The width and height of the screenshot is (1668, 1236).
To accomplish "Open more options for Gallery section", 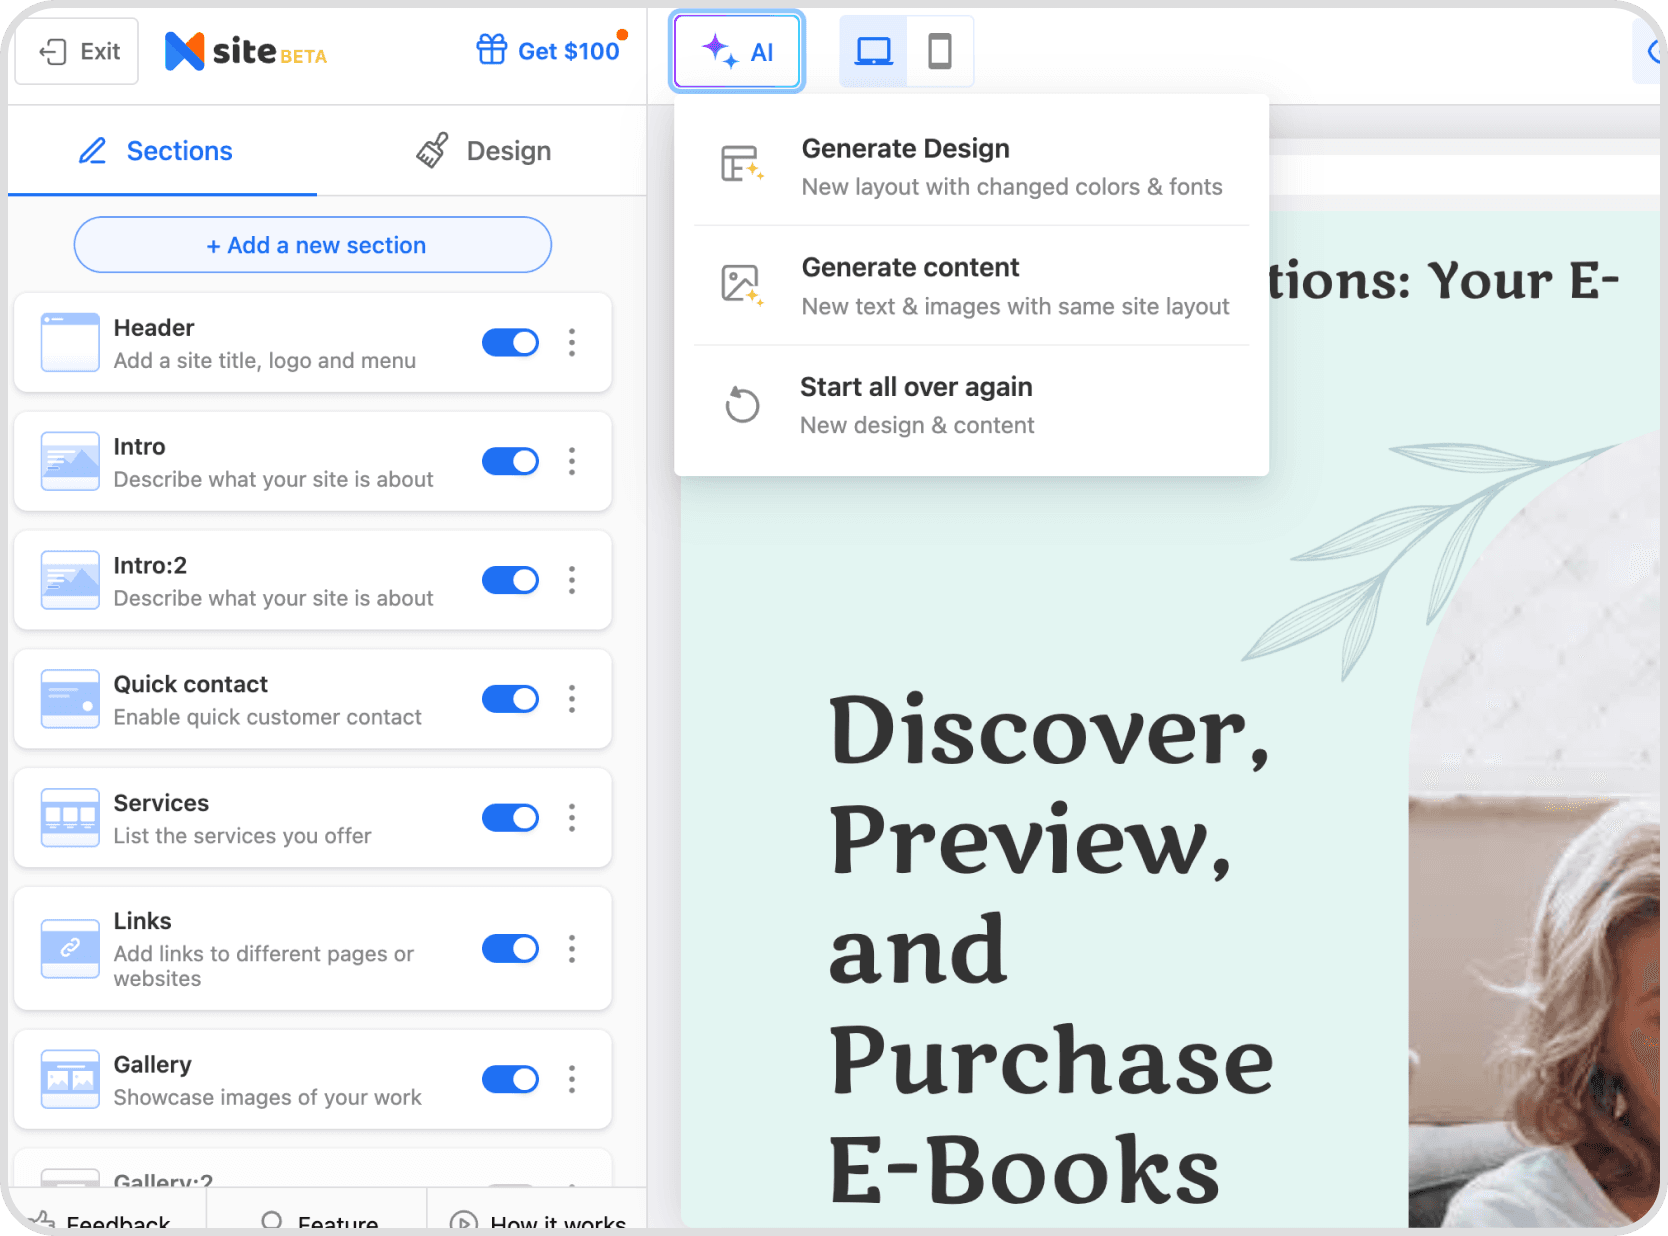I will [x=572, y=1079].
